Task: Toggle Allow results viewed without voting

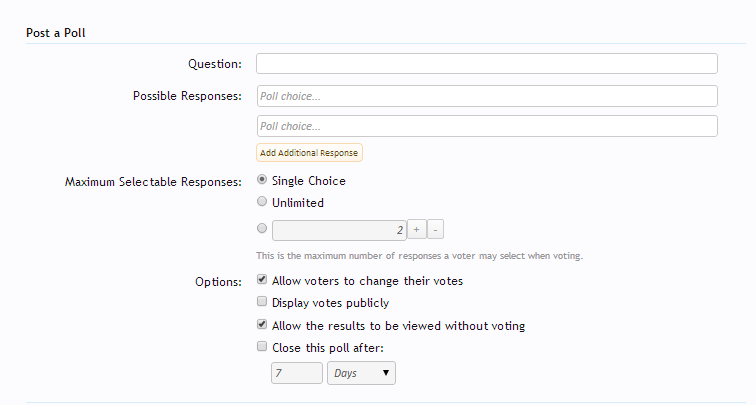Action: pos(263,325)
